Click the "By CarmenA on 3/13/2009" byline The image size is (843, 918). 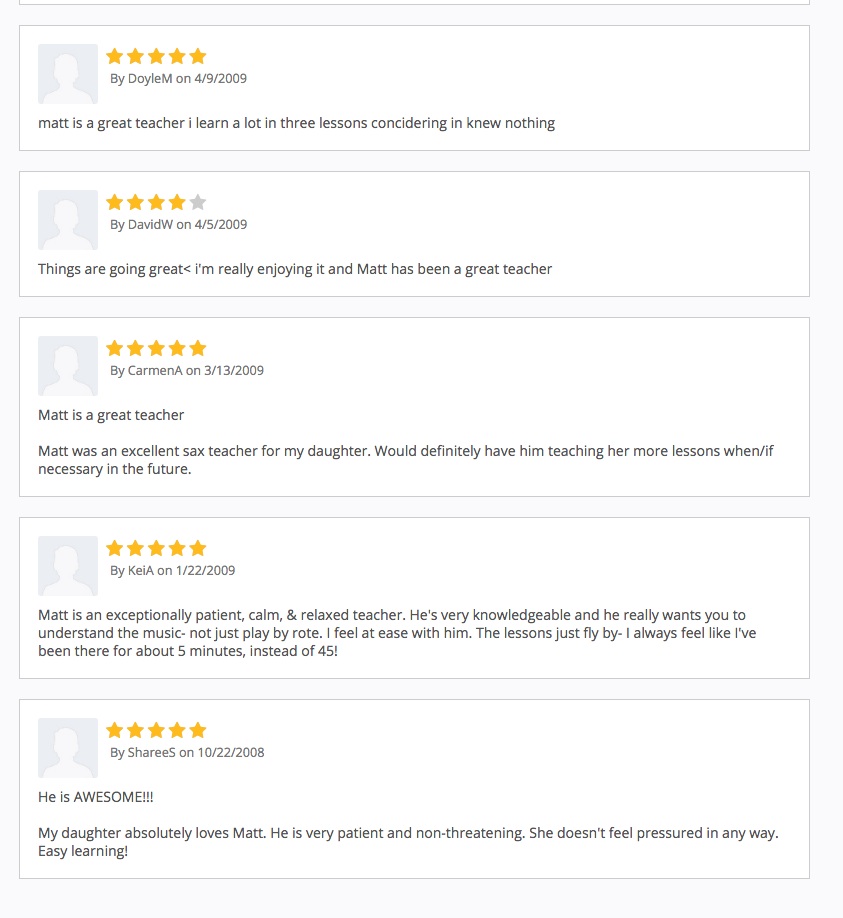click(x=186, y=371)
